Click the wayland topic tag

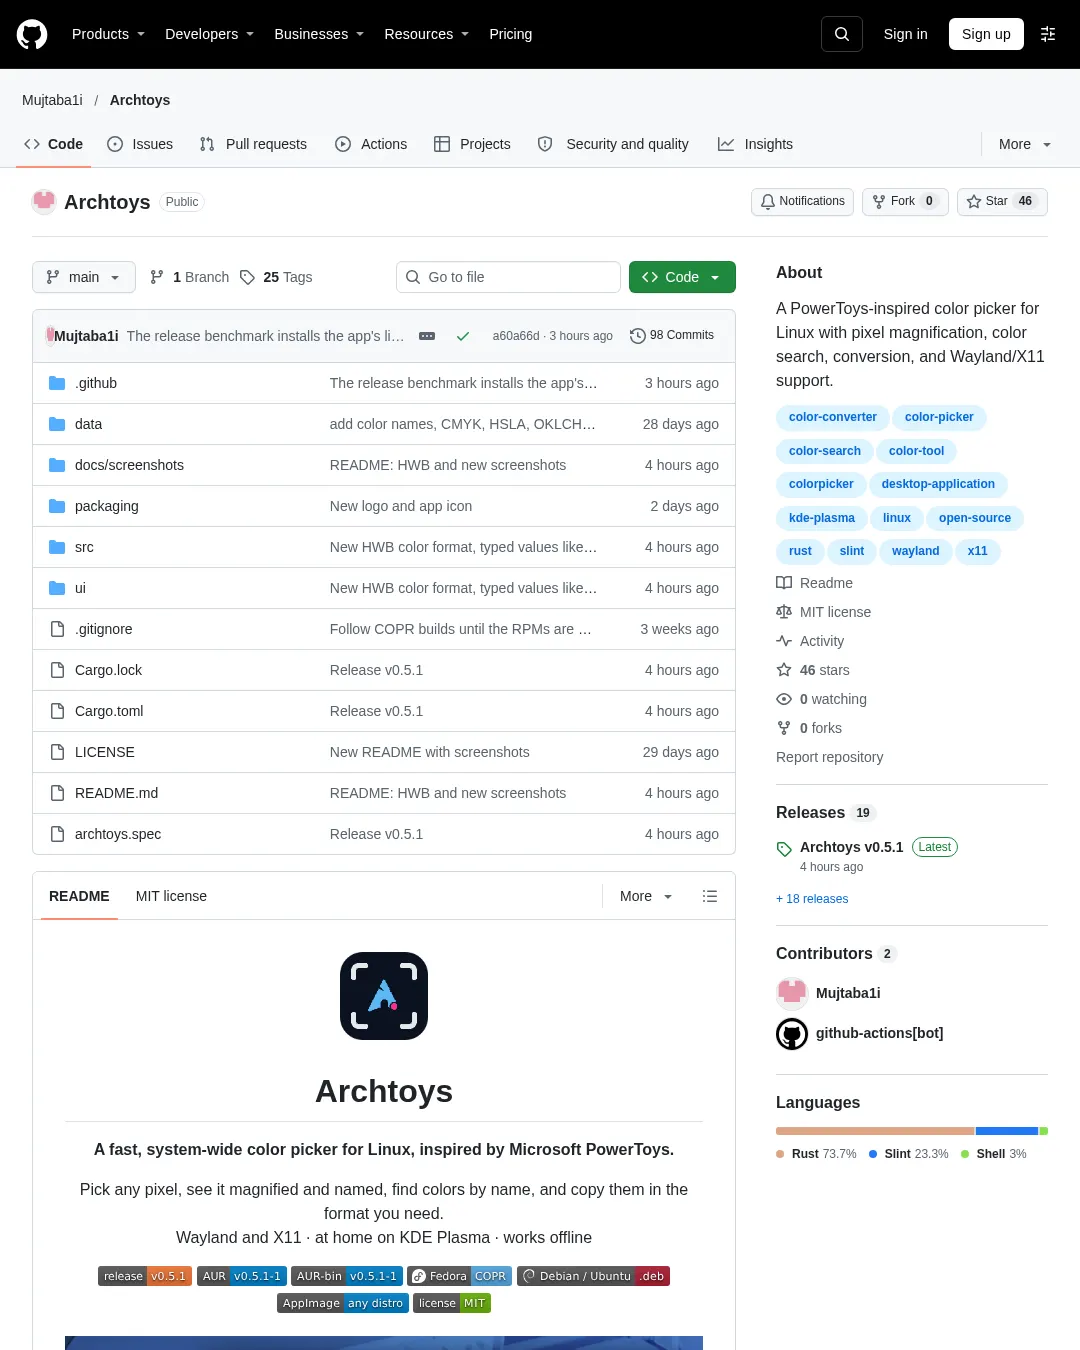(915, 551)
